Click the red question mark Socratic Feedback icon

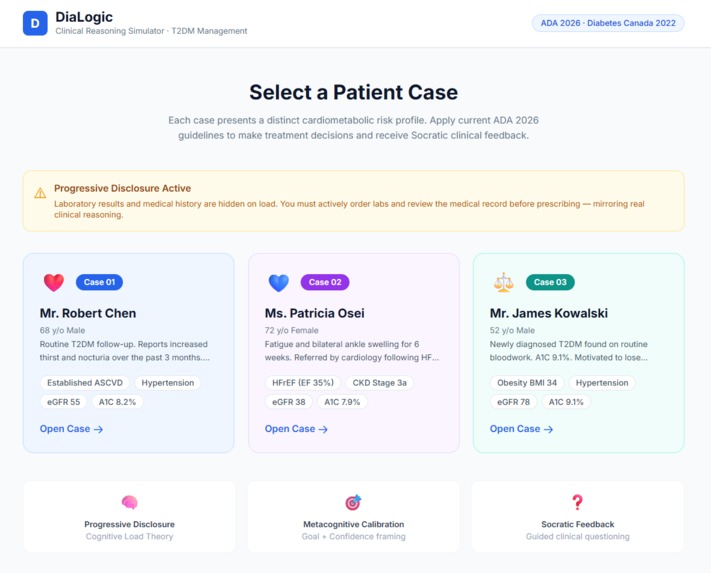click(577, 502)
